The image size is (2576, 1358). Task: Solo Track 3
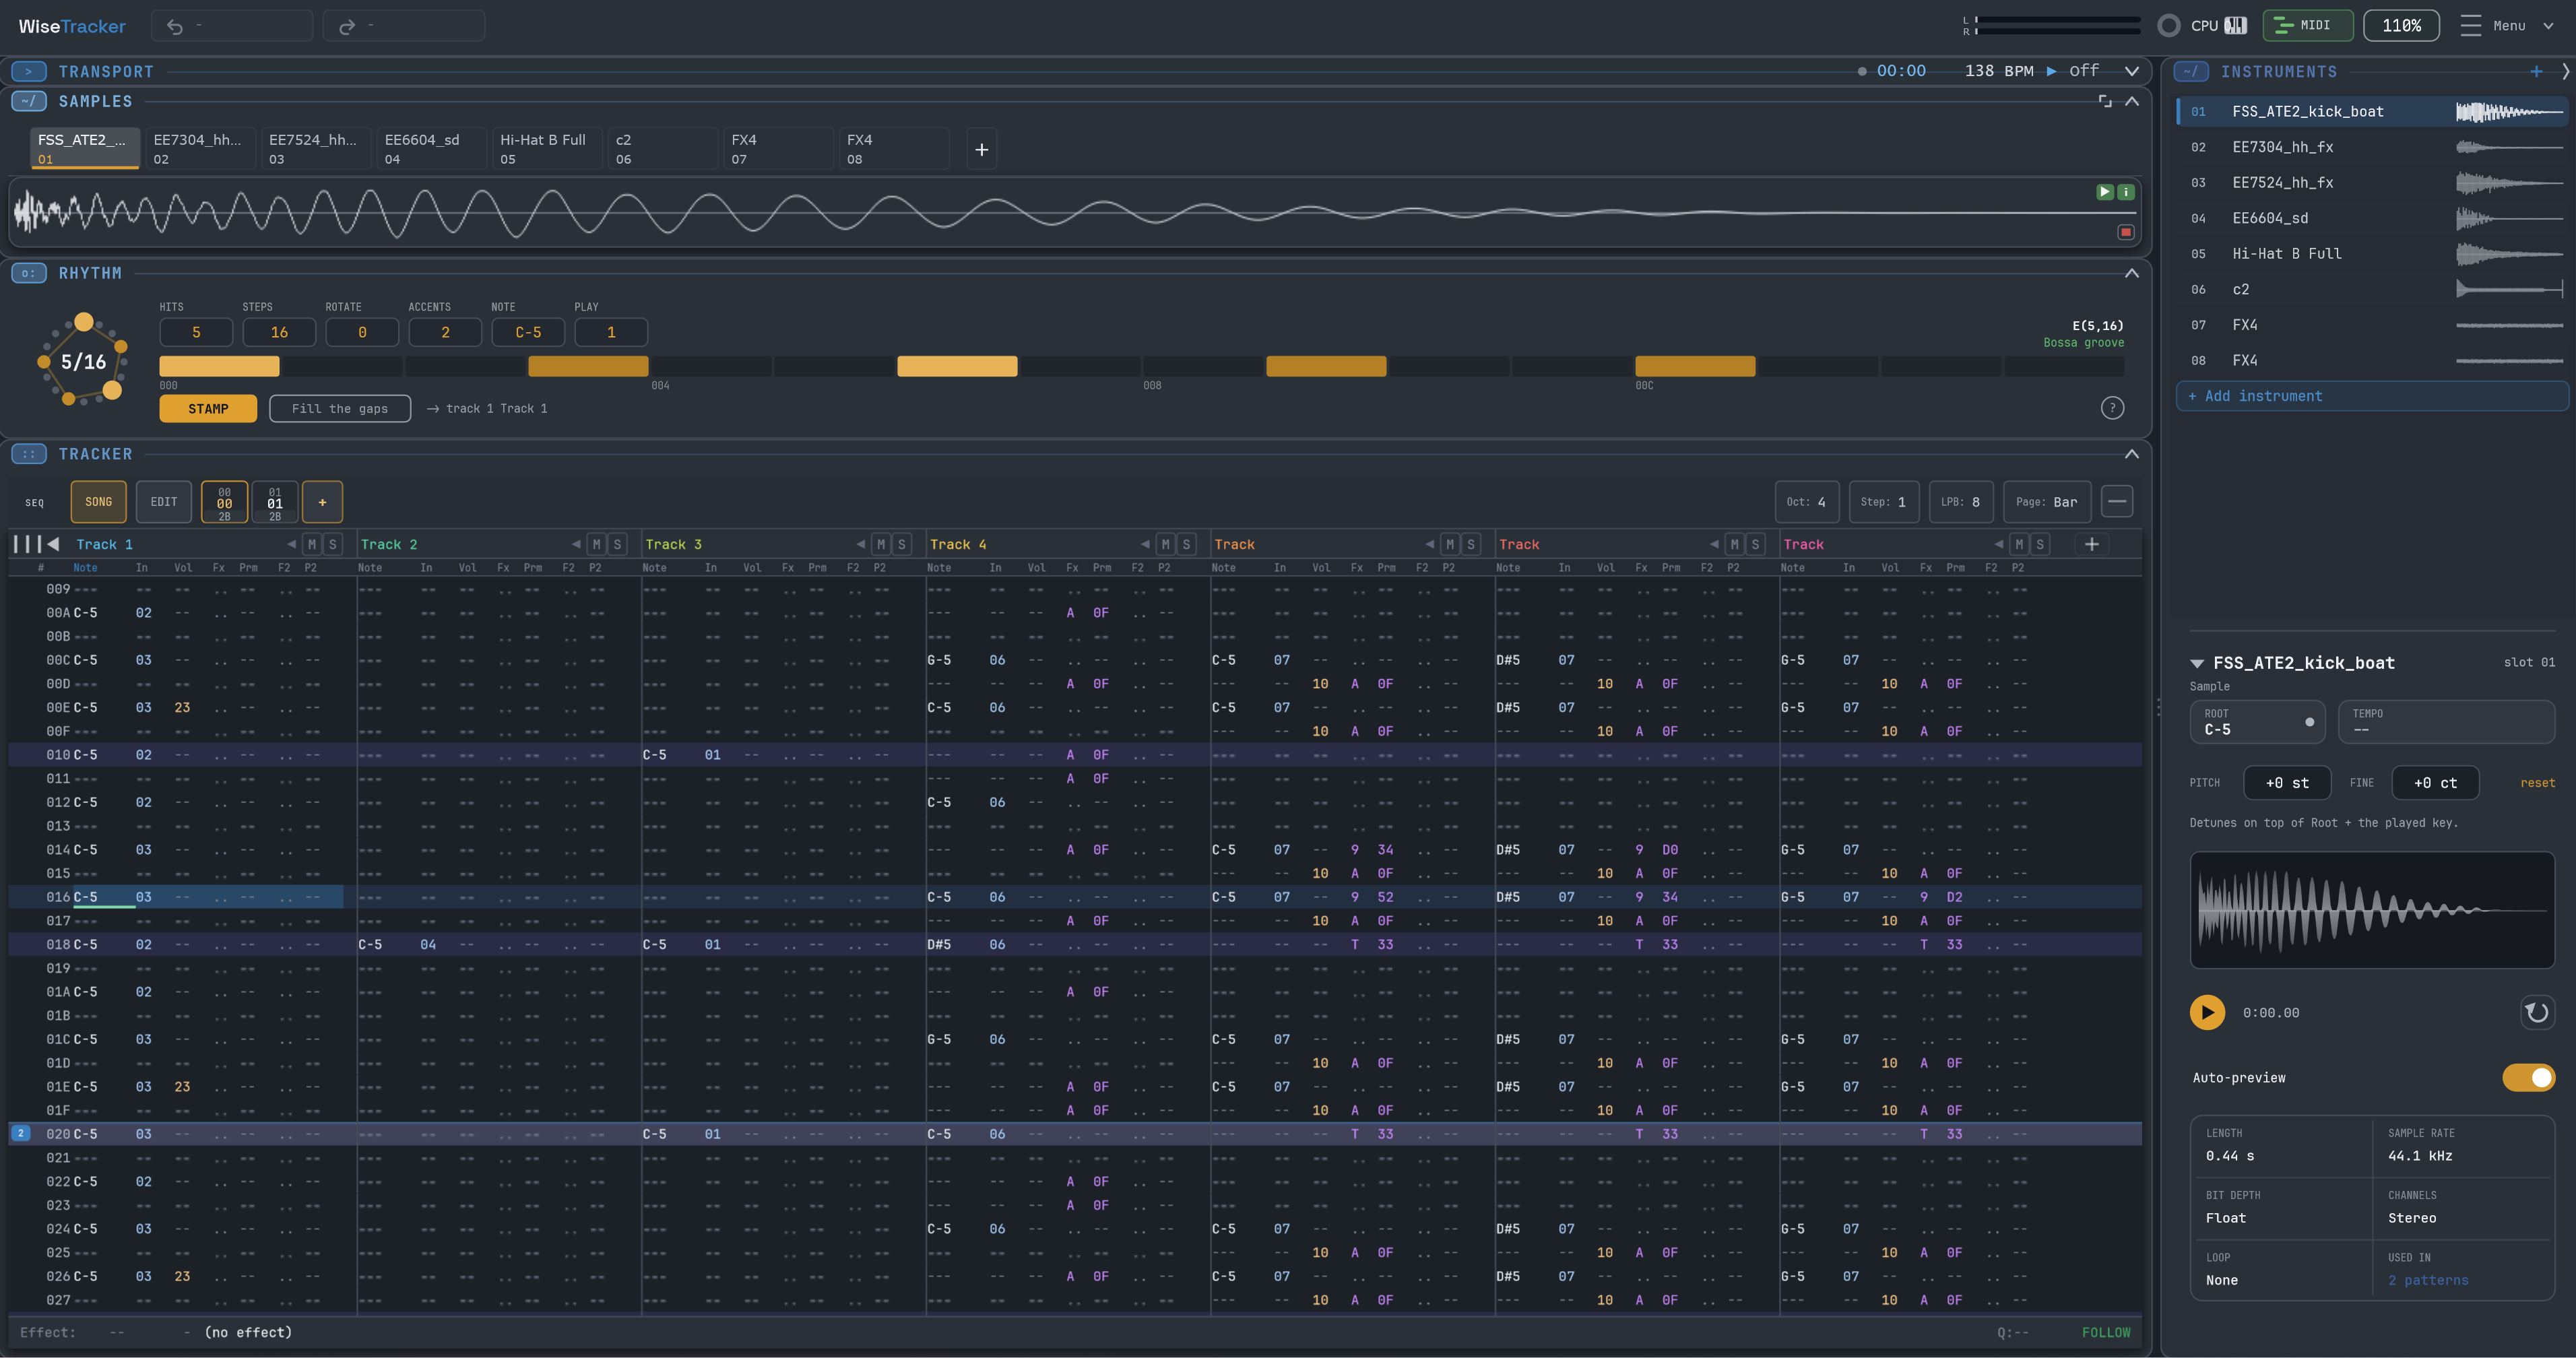coord(902,544)
